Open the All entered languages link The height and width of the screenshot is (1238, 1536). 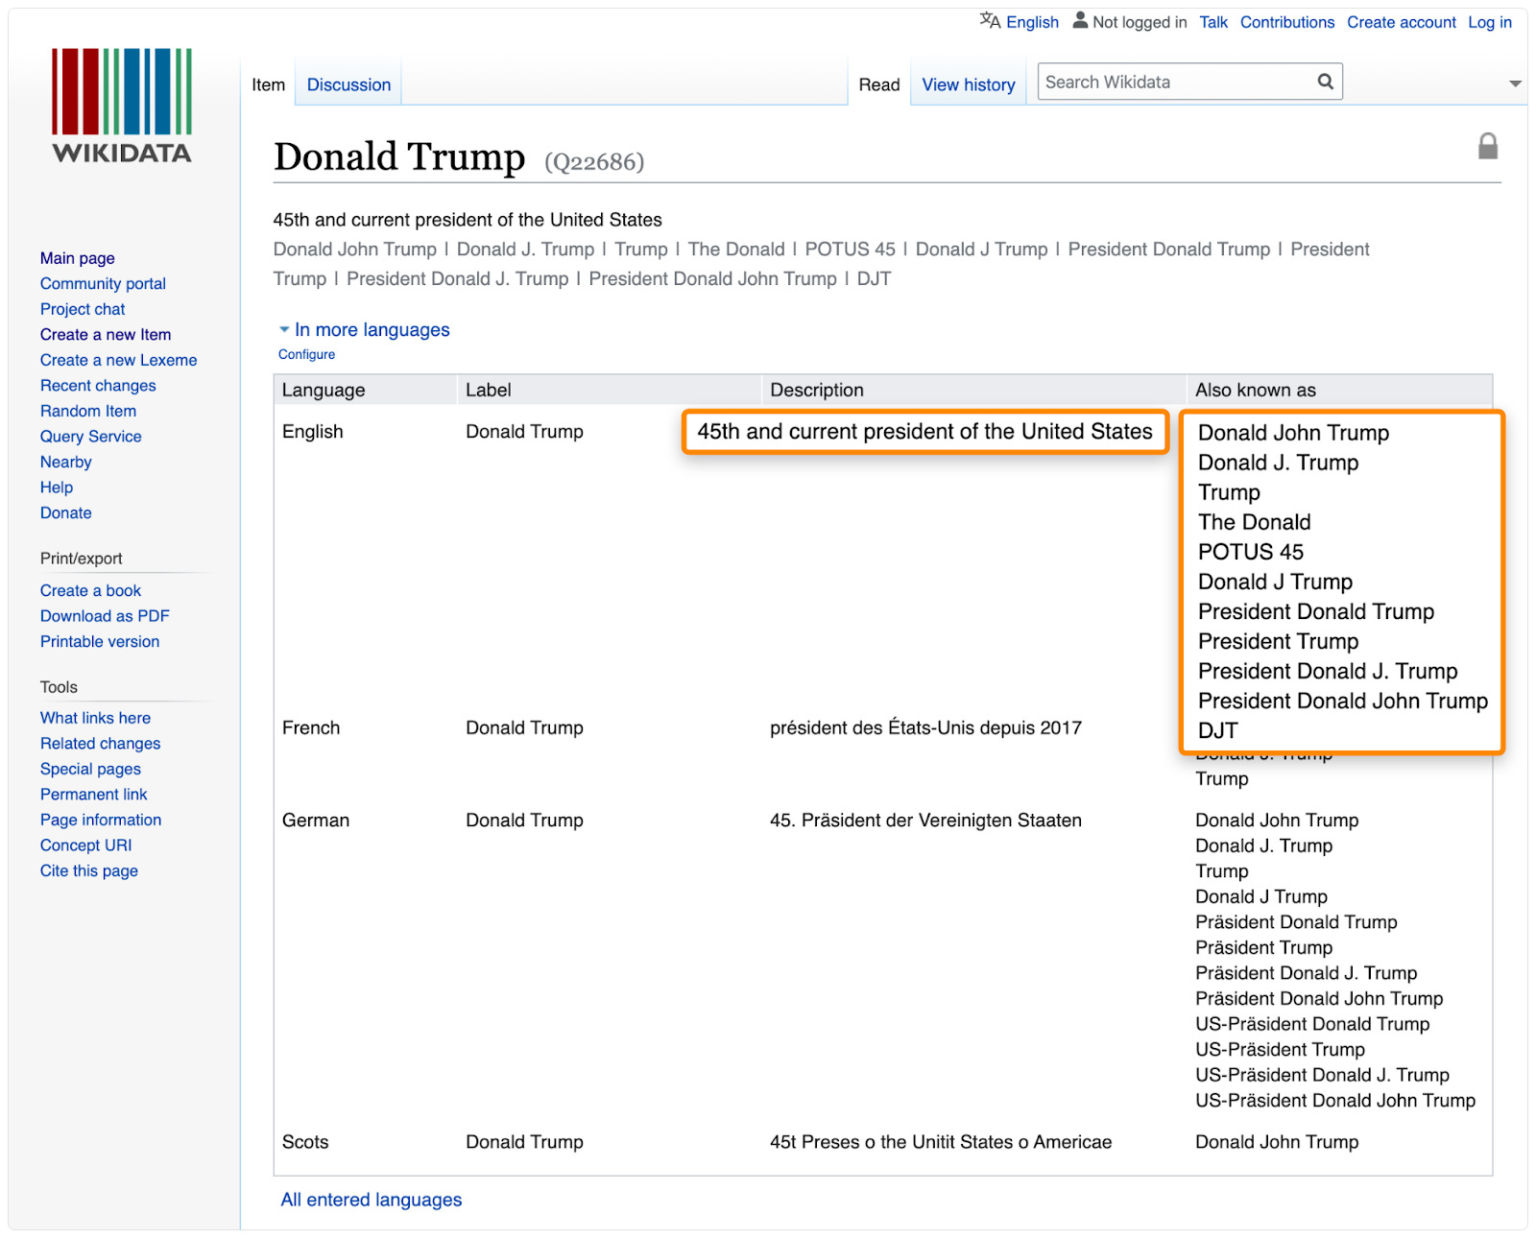pyautogui.click(x=371, y=1200)
